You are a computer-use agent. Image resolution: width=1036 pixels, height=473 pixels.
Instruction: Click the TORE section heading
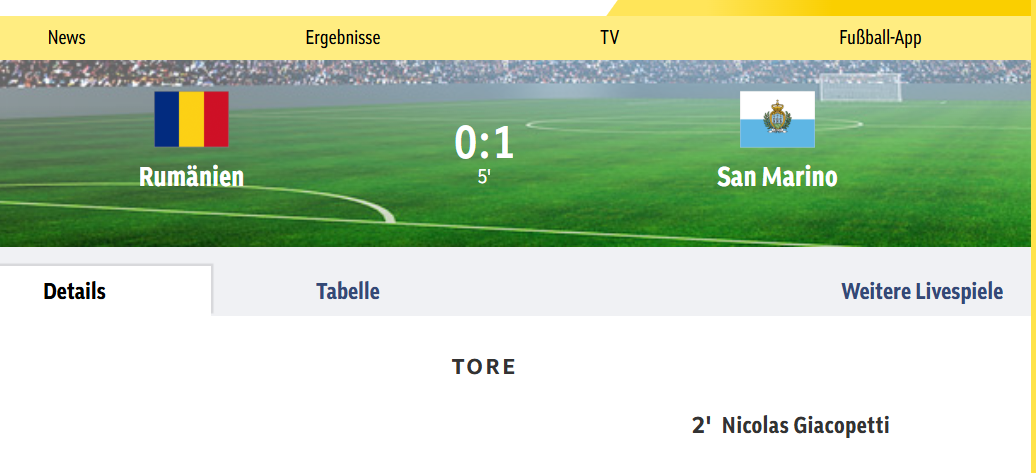coord(484,367)
